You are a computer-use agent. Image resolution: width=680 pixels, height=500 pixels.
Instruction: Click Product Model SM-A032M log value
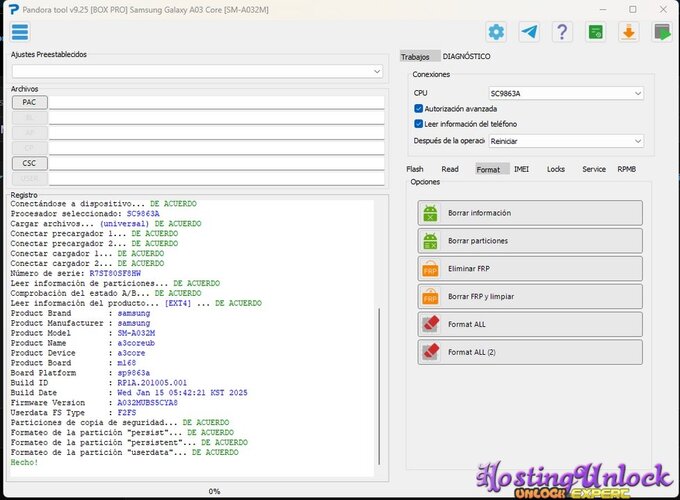tap(136, 333)
